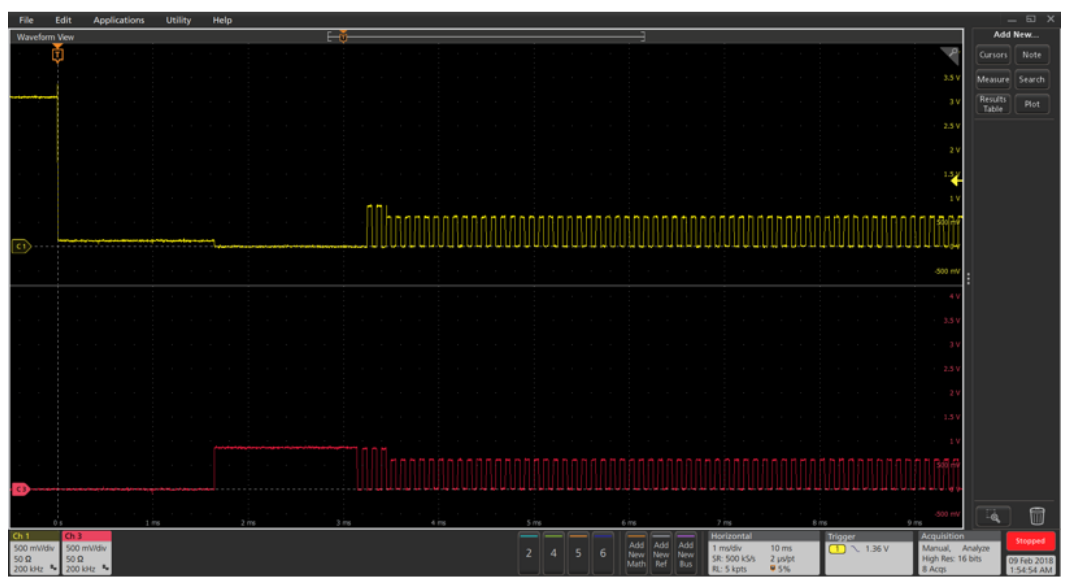
Task: Open the Applications menu
Action: [118, 20]
